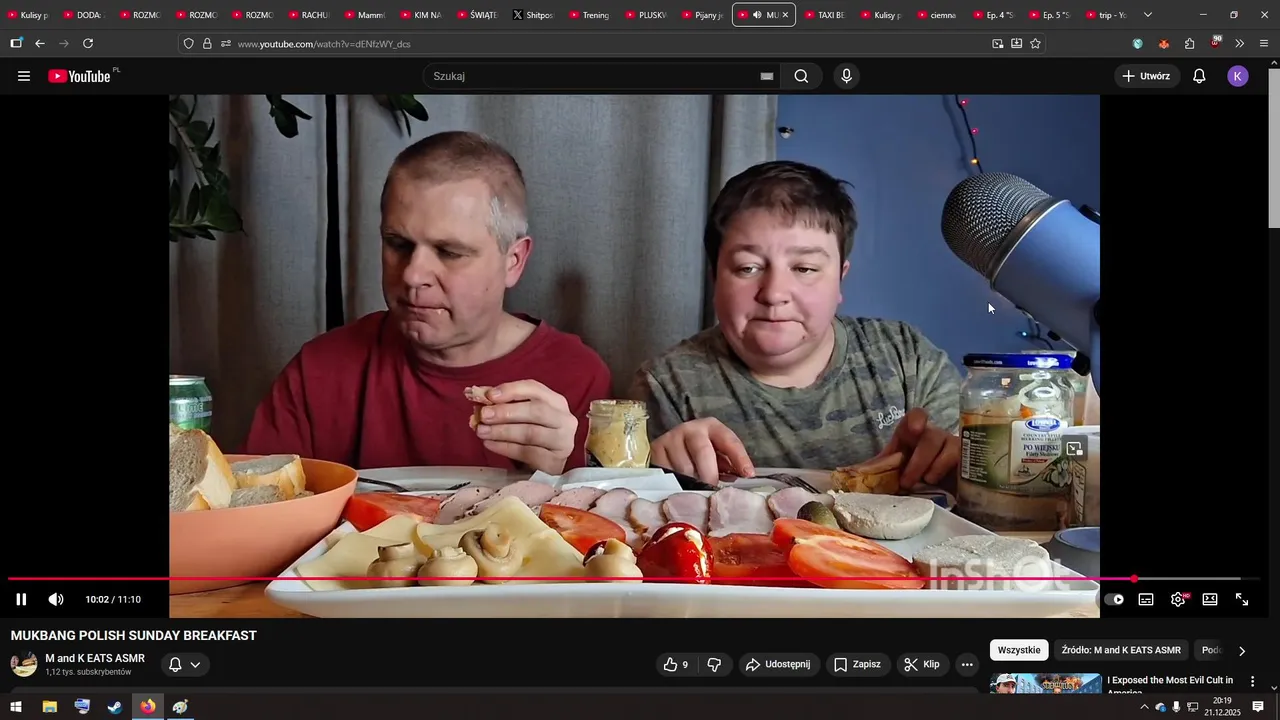Open the YouTube hamburger guide menu
The image size is (1280, 720).
pyautogui.click(x=24, y=76)
